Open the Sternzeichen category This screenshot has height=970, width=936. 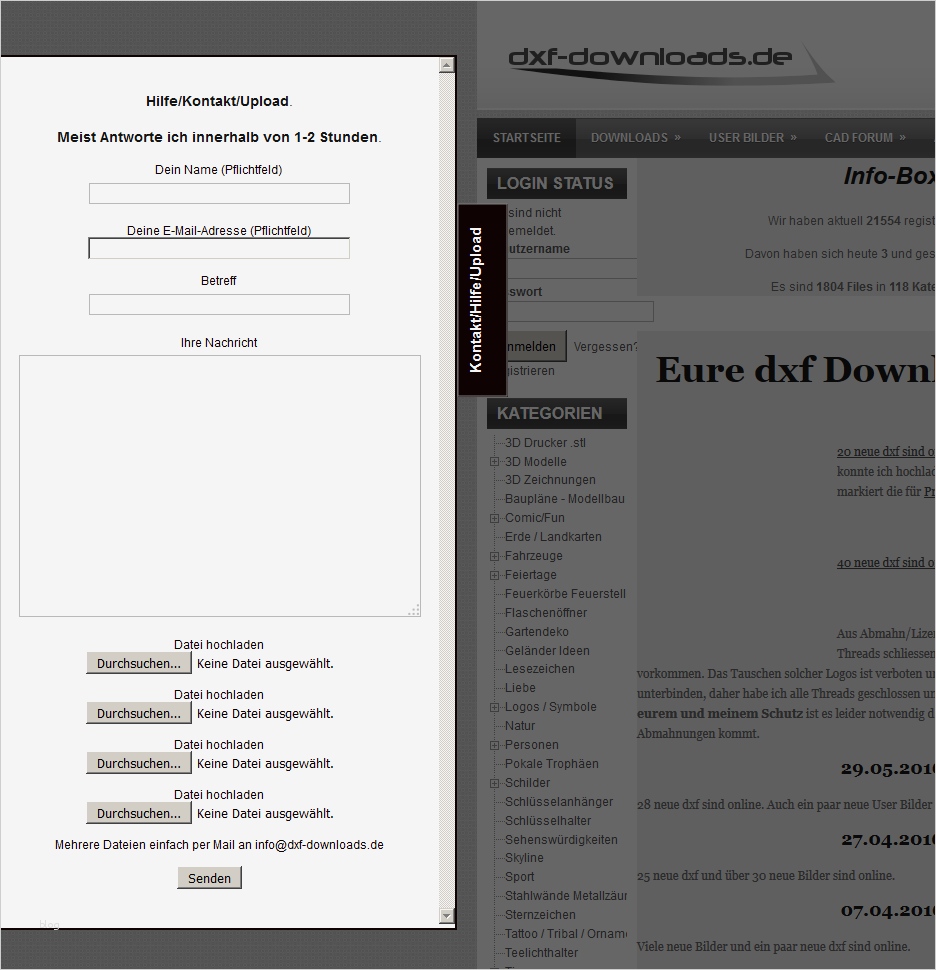click(x=540, y=914)
